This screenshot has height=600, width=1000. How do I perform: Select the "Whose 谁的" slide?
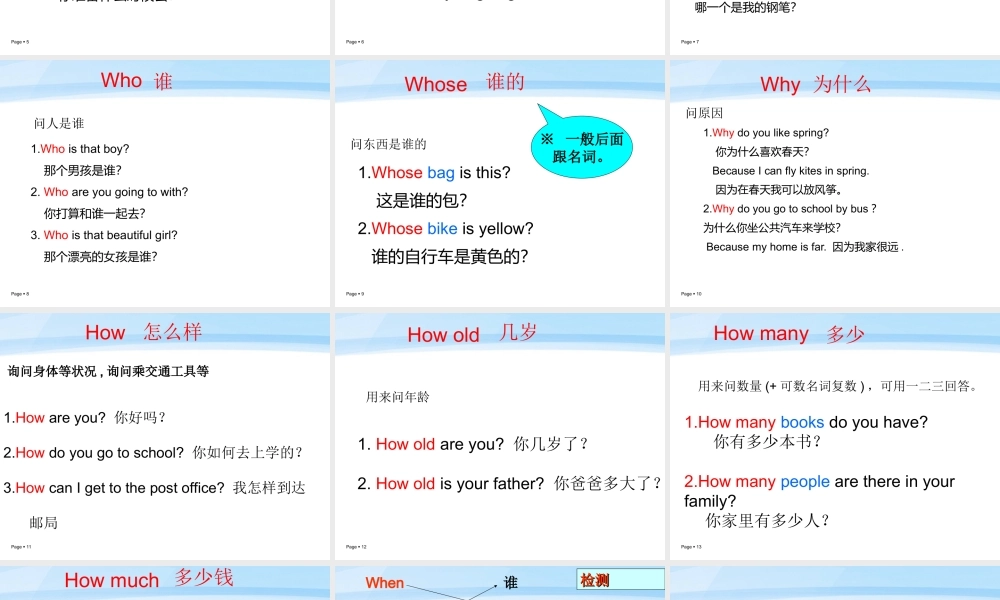pyautogui.click(x=499, y=183)
